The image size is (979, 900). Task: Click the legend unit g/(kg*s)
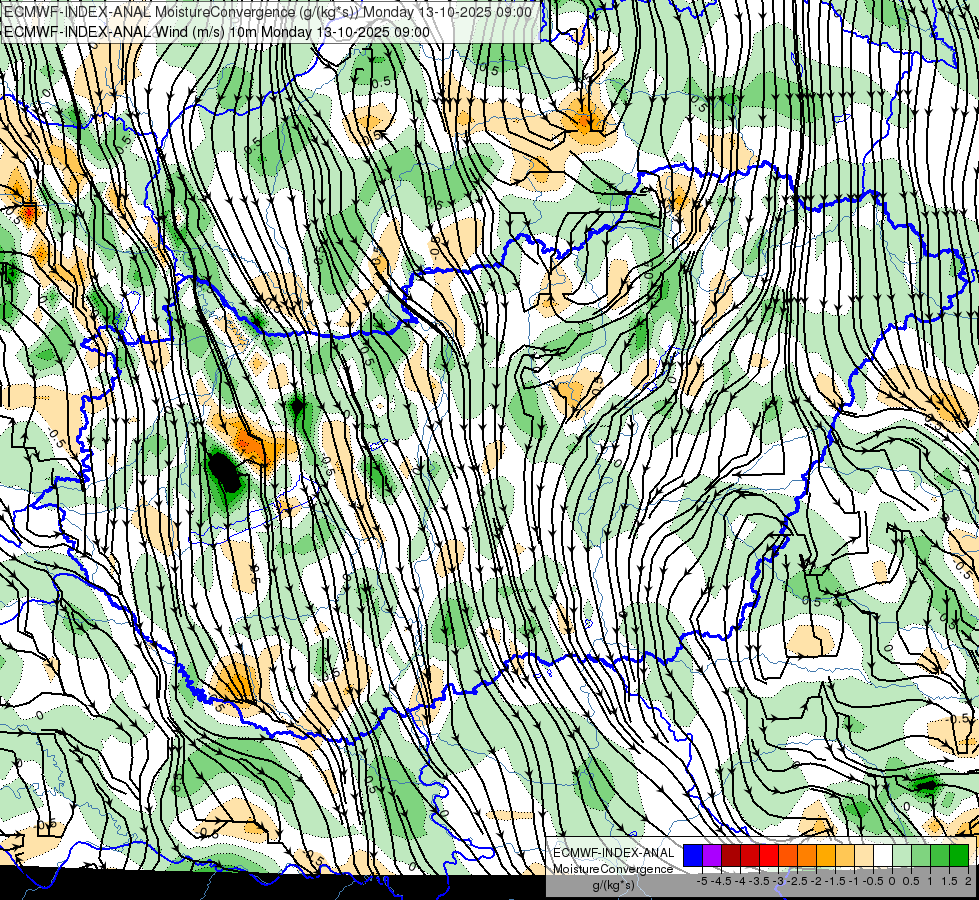[x=613, y=885]
